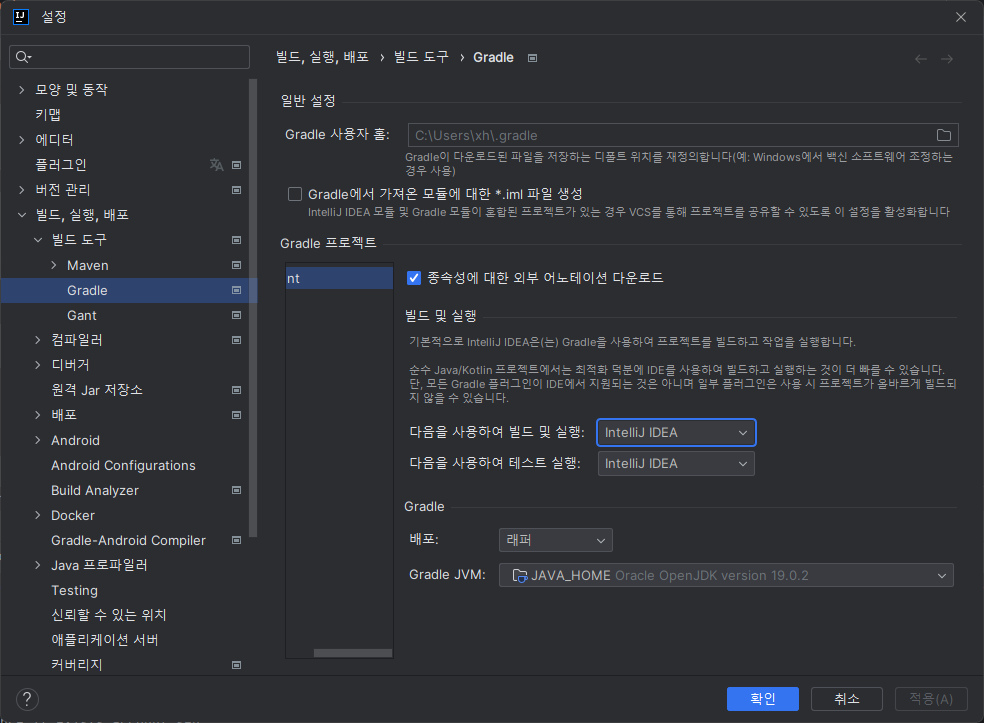The height and width of the screenshot is (723, 984).
Task: Click the forward navigation arrow
Action: (x=947, y=59)
